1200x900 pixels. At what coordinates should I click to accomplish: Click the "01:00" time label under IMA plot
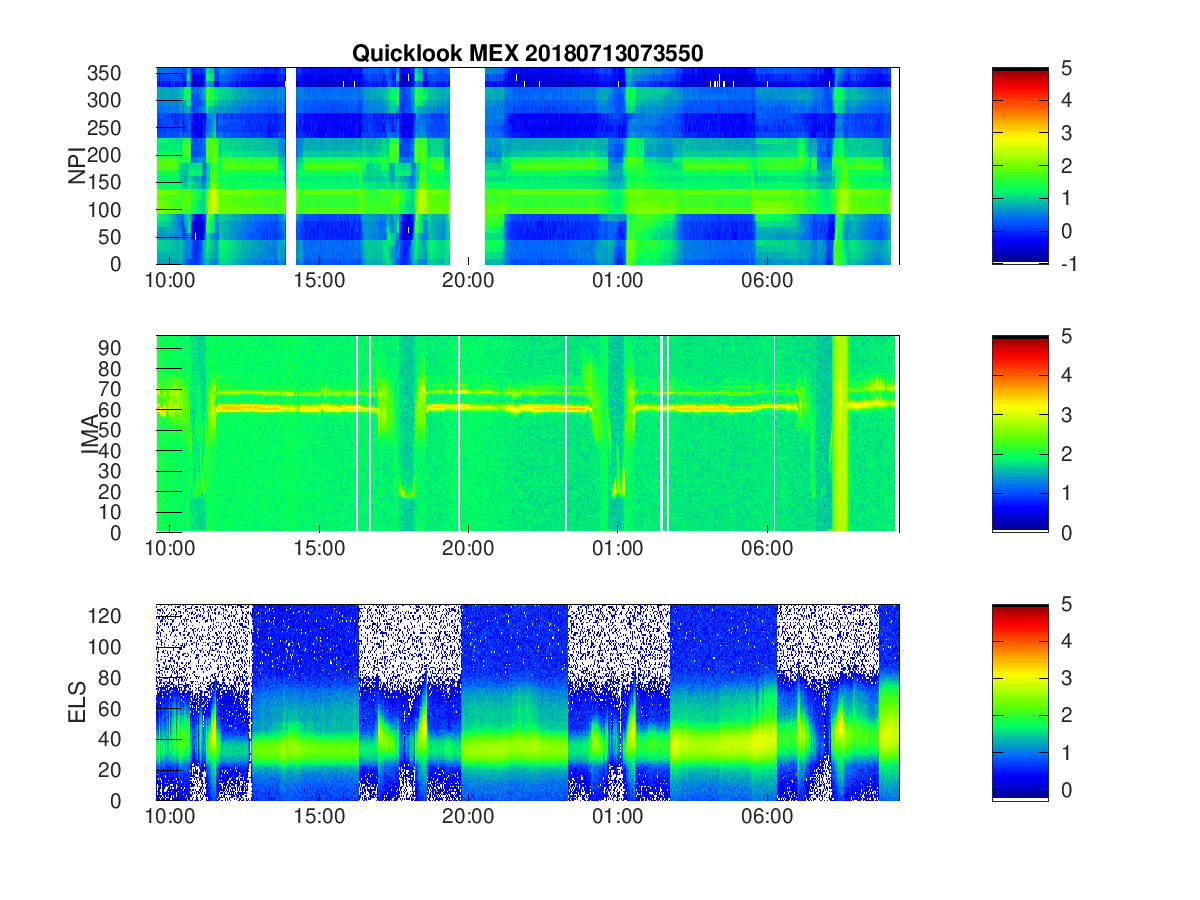coord(618,549)
